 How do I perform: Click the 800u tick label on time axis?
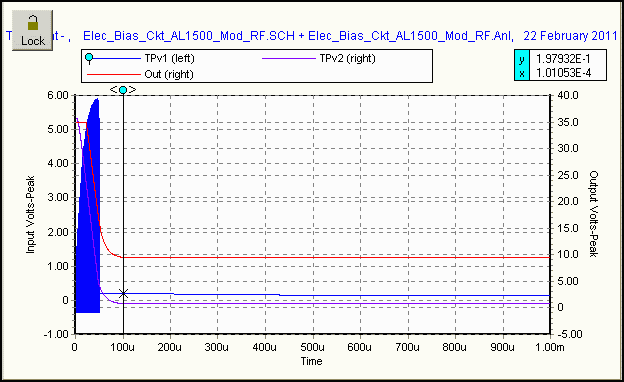point(454,347)
